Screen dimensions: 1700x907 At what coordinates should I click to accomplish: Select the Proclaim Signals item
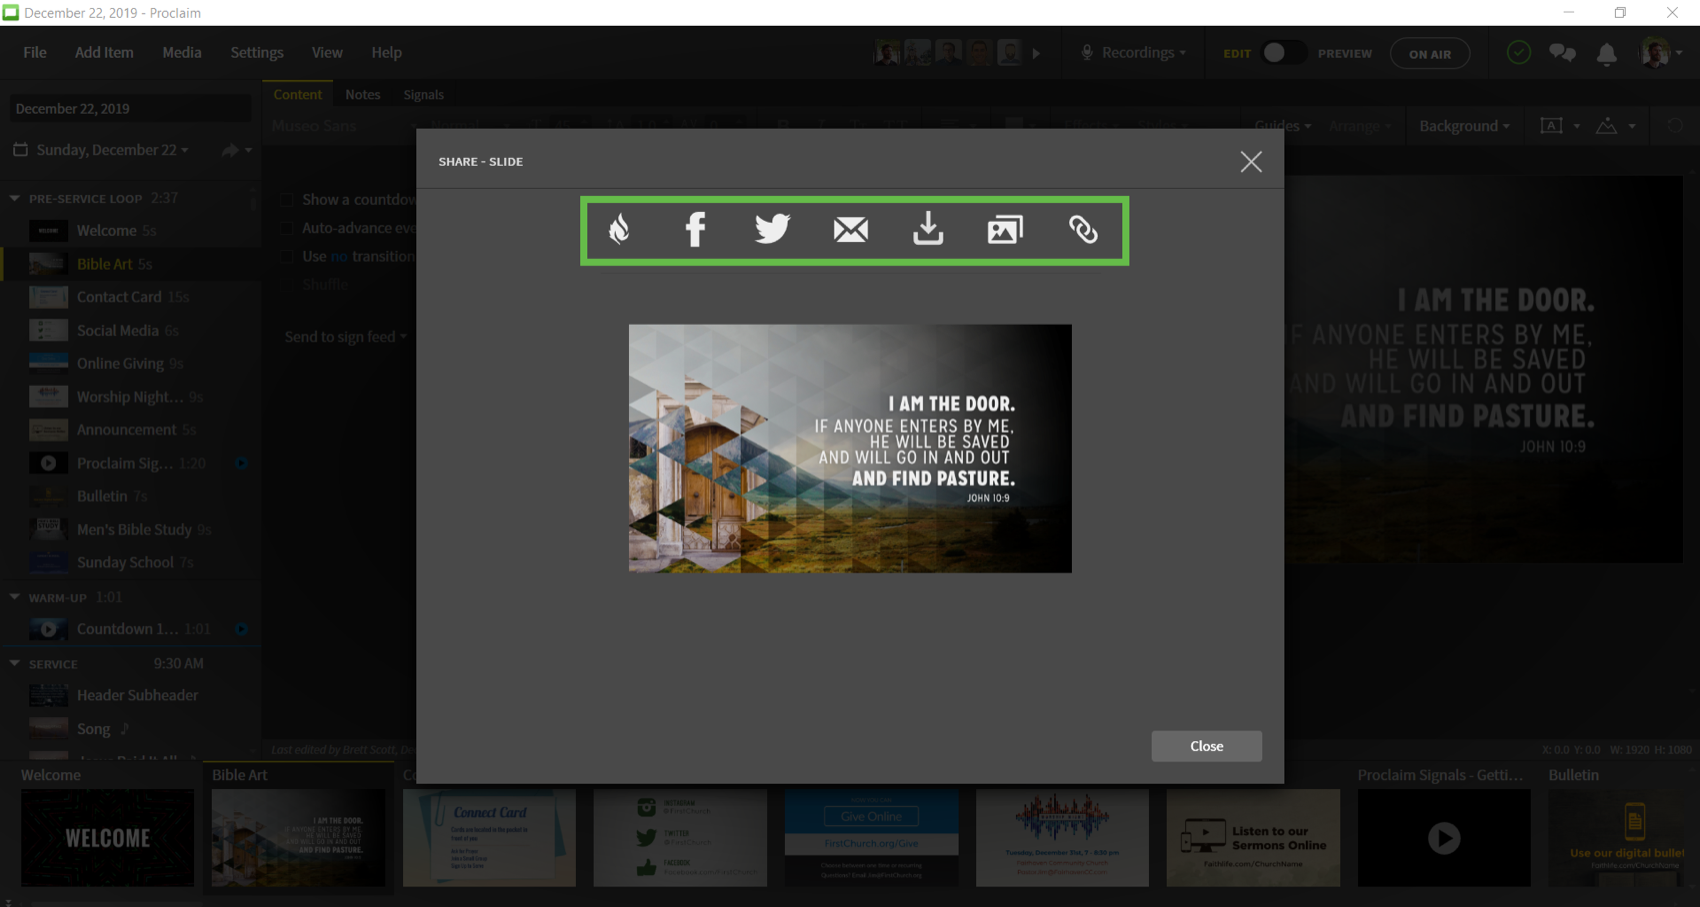click(130, 463)
